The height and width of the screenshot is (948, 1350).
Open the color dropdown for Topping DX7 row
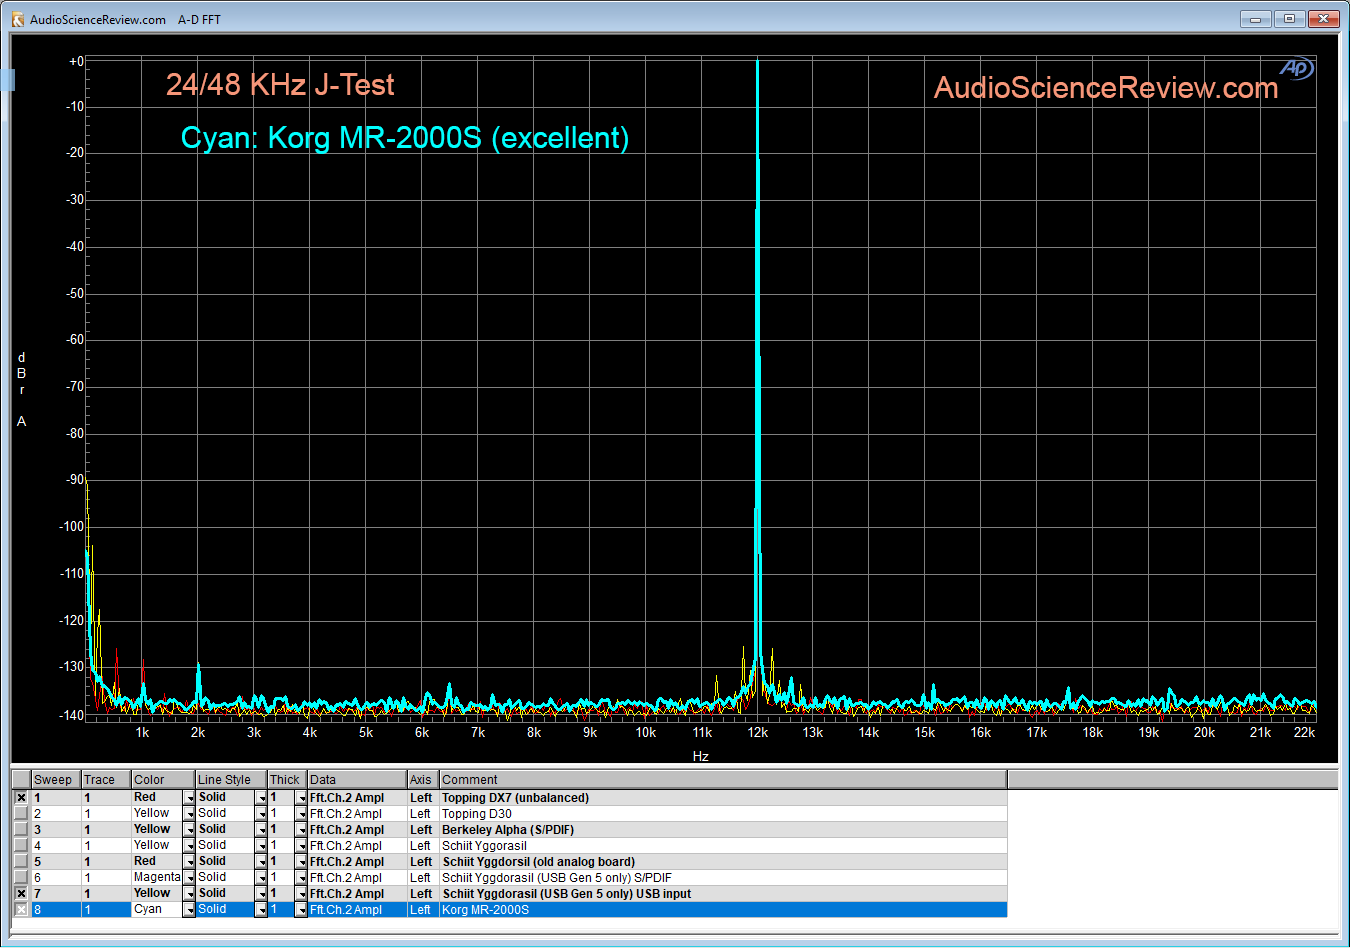click(x=189, y=798)
